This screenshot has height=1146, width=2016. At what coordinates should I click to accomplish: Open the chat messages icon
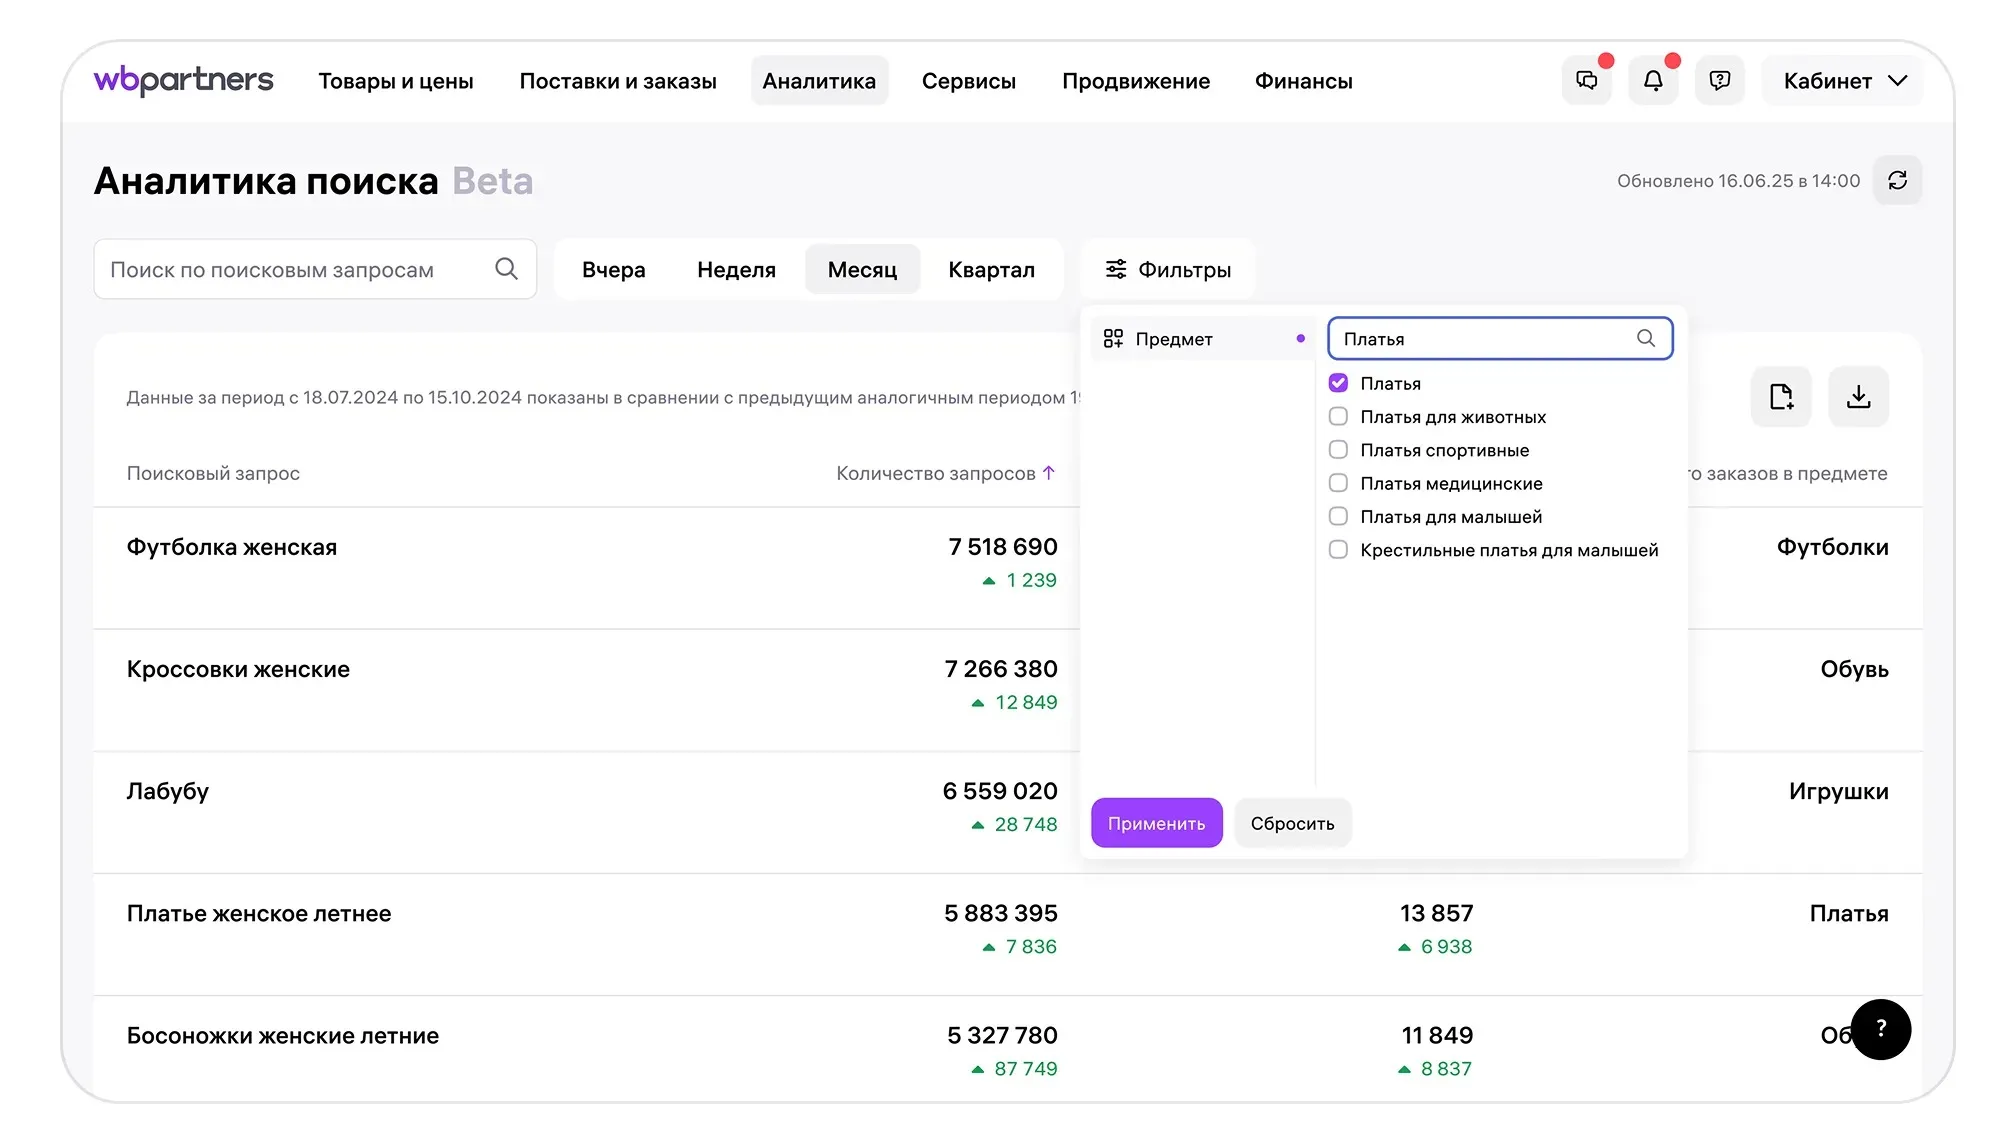tap(1586, 81)
